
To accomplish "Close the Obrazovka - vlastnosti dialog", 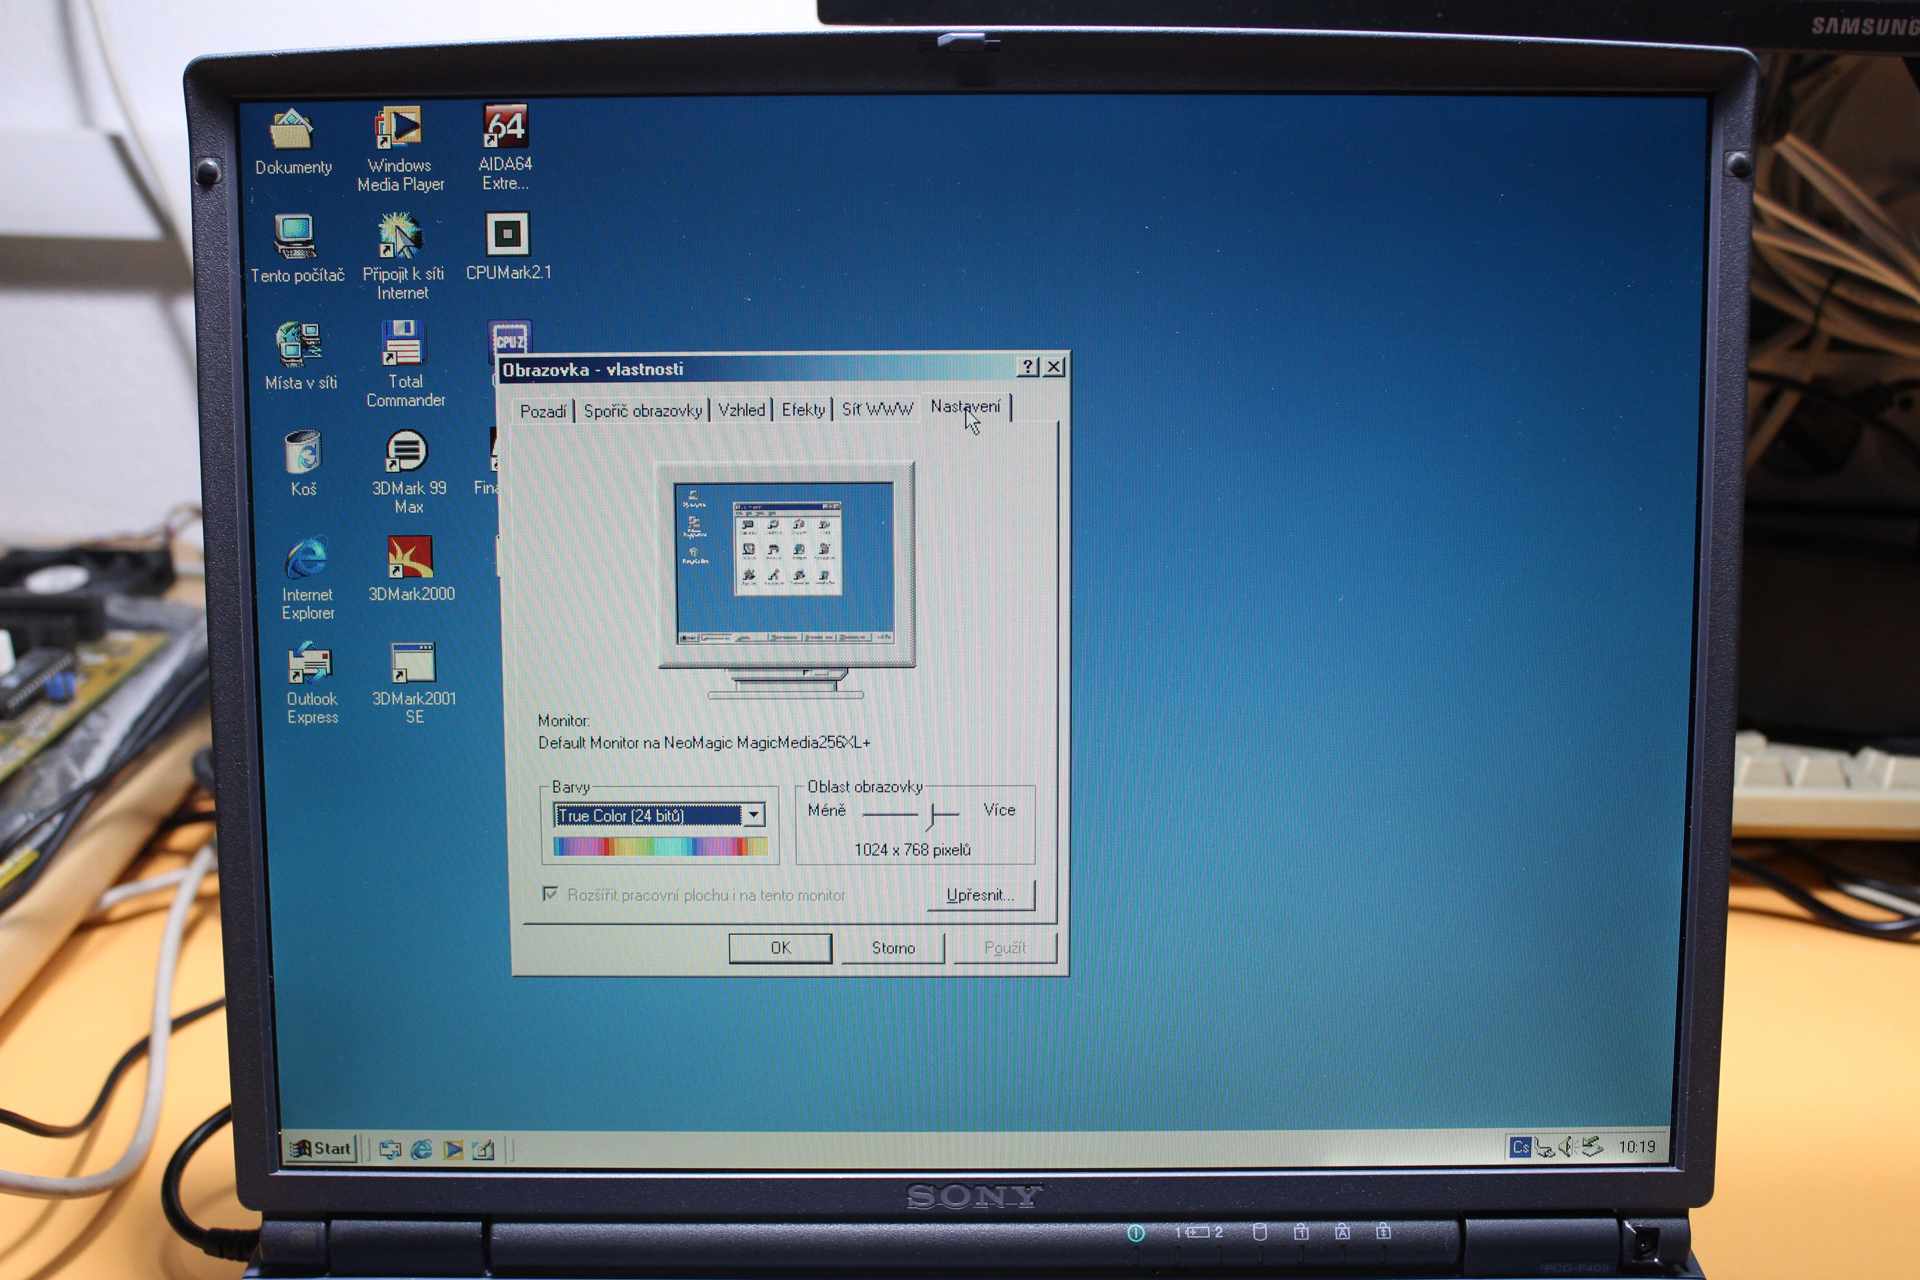I will [1054, 367].
